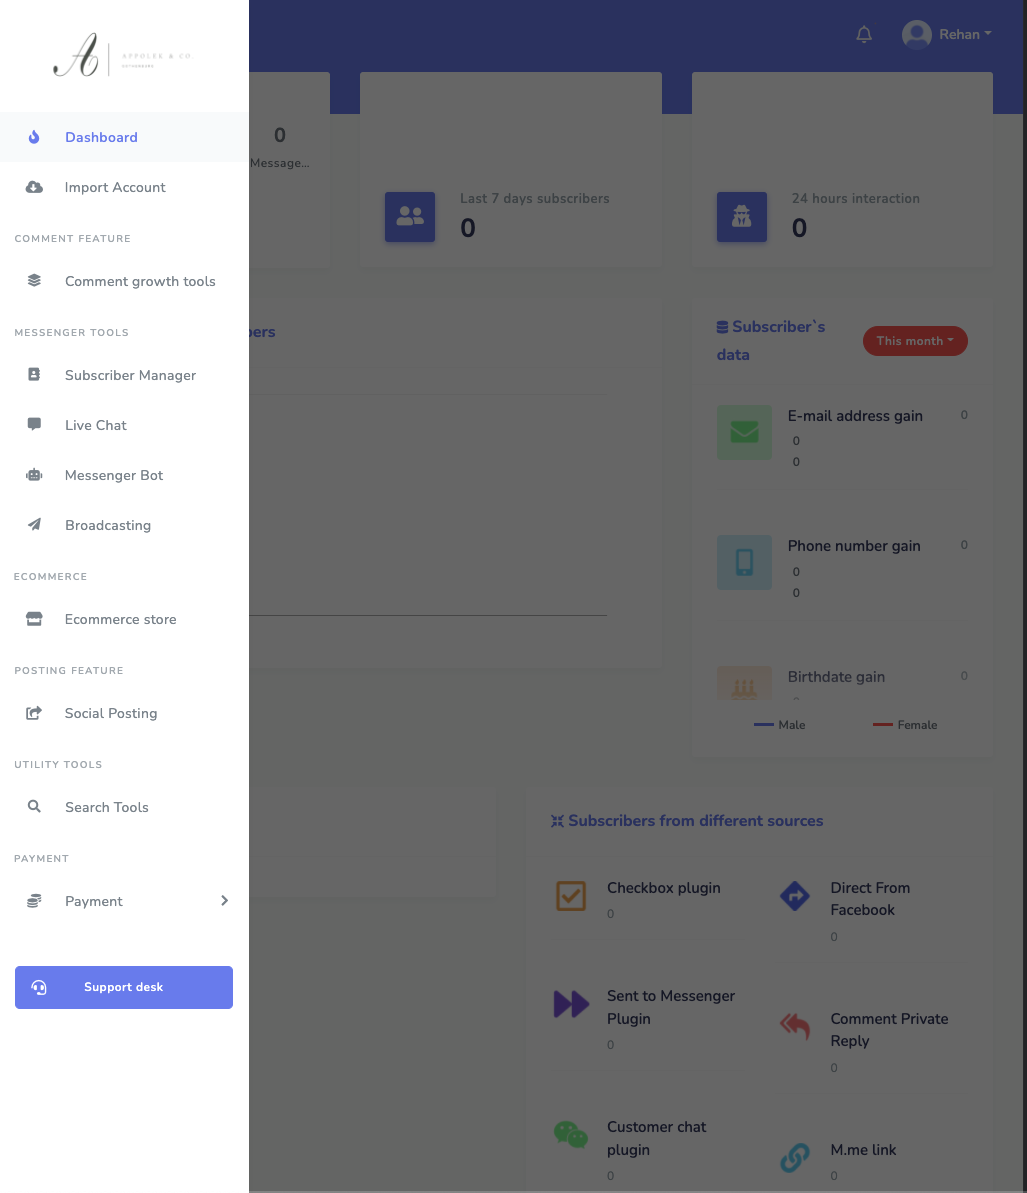Screen dimensions: 1027x1193
Task: Open the This month period dropdown
Action: point(914,341)
